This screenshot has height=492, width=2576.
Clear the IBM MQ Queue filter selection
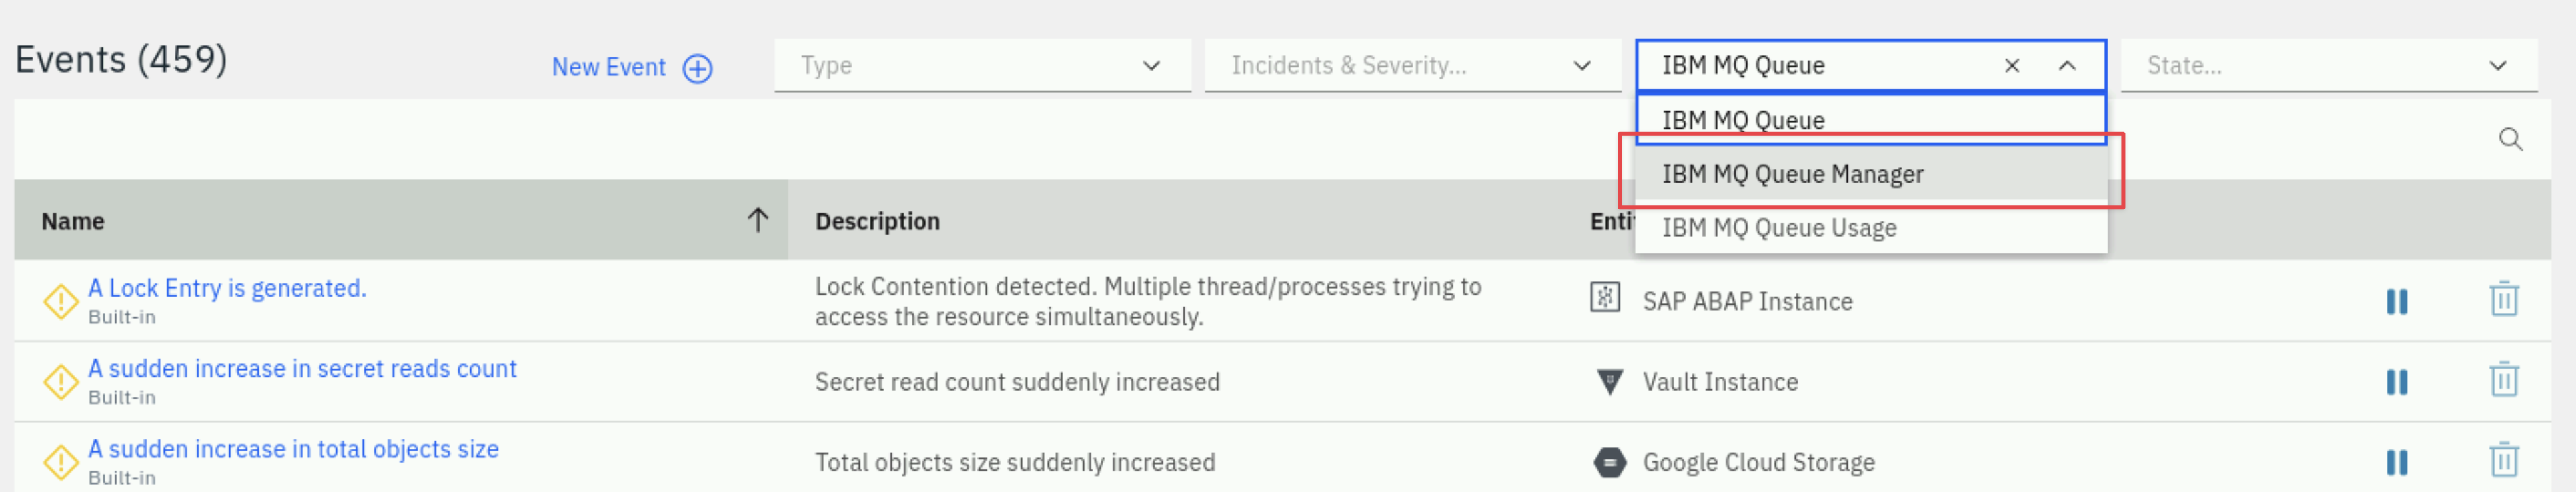(2011, 66)
